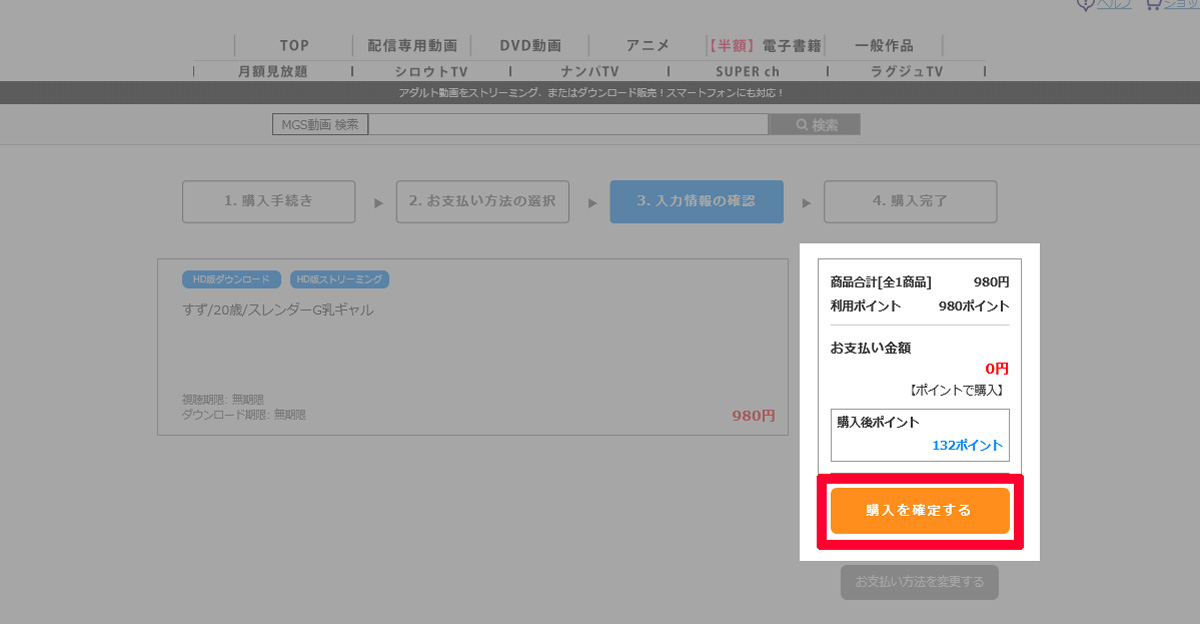1200x624 pixels.
Task: Click the HD版ダウンロード badge
Action: pos(232,280)
